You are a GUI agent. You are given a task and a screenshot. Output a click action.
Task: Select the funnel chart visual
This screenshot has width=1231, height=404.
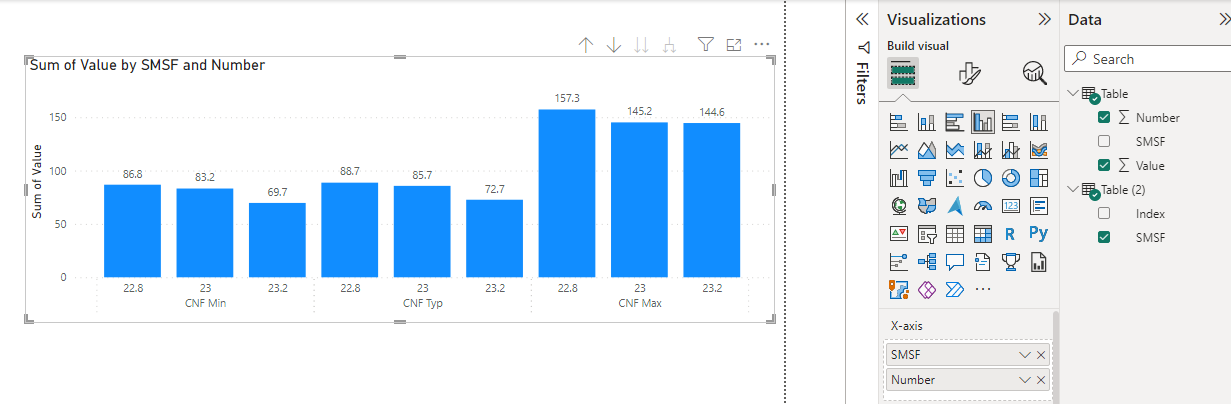pyautogui.click(x=926, y=178)
